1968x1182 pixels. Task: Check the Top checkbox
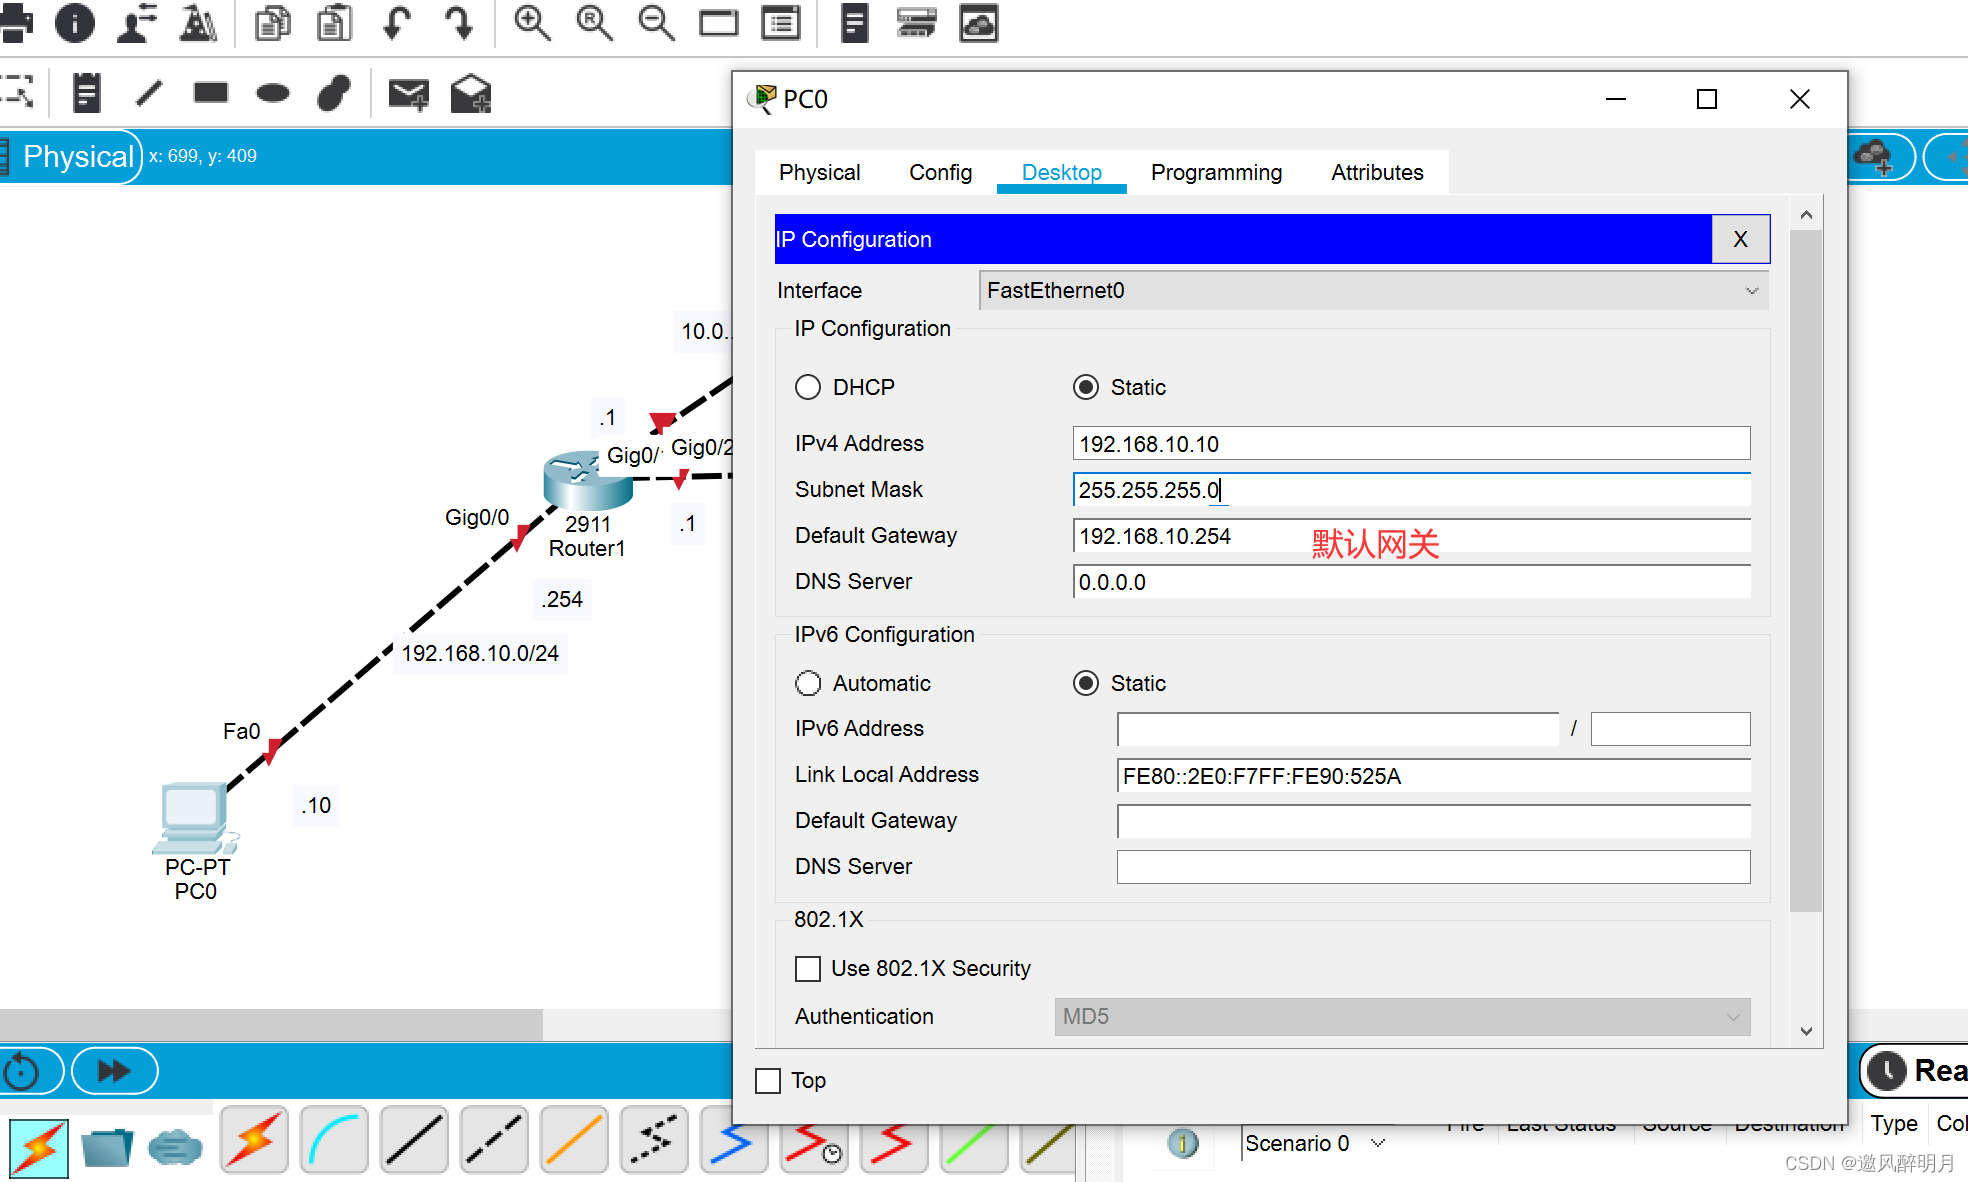(768, 1080)
